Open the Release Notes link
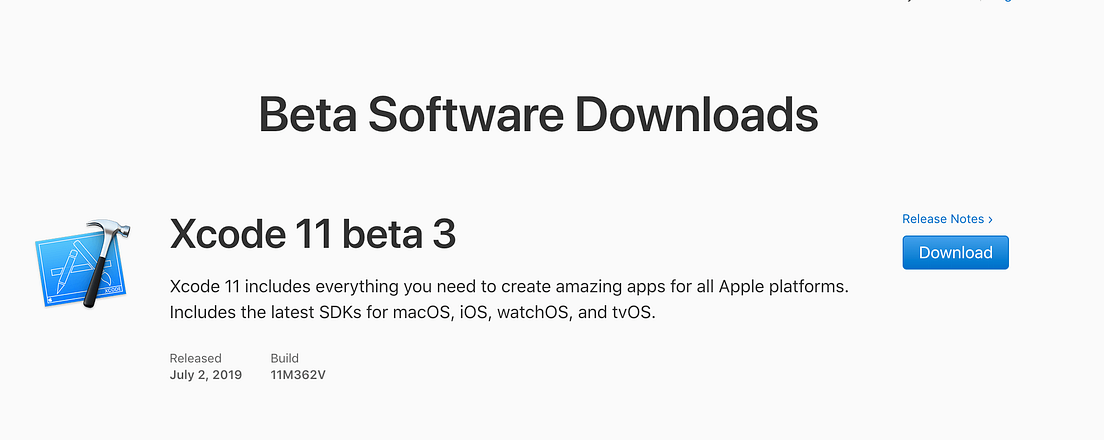The height and width of the screenshot is (440, 1104). coord(947,219)
